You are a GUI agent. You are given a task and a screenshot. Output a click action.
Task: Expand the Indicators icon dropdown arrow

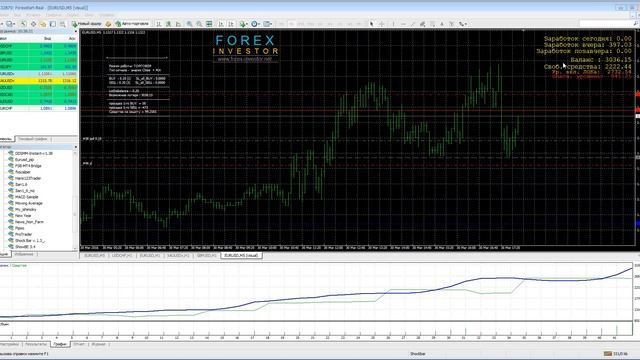(247, 24)
